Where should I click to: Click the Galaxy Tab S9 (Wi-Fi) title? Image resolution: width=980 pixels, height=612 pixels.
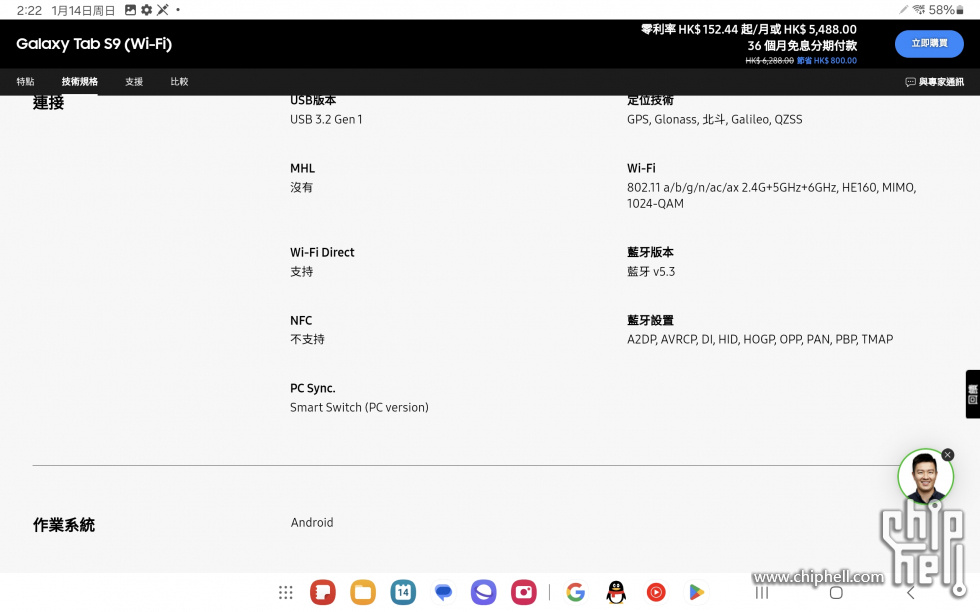(94, 44)
